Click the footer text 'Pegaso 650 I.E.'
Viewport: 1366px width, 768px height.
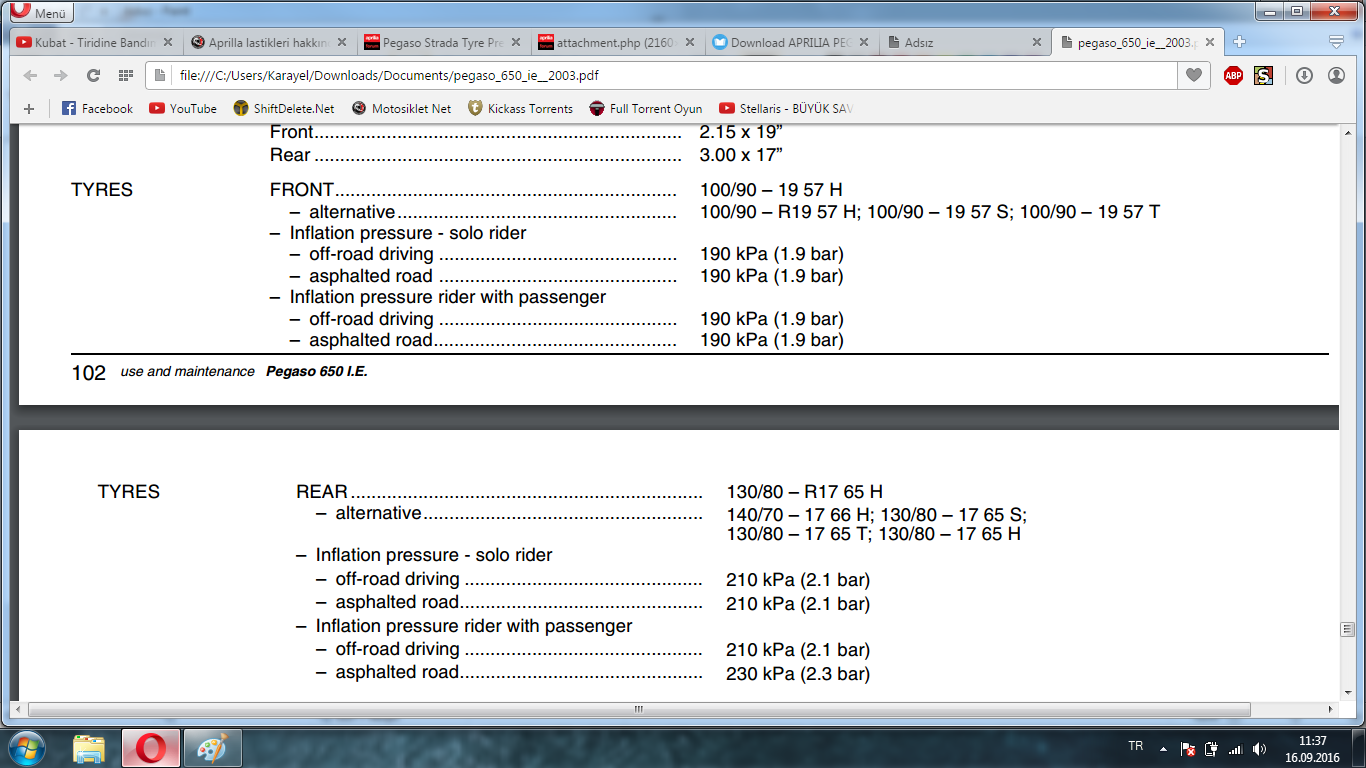pos(316,372)
